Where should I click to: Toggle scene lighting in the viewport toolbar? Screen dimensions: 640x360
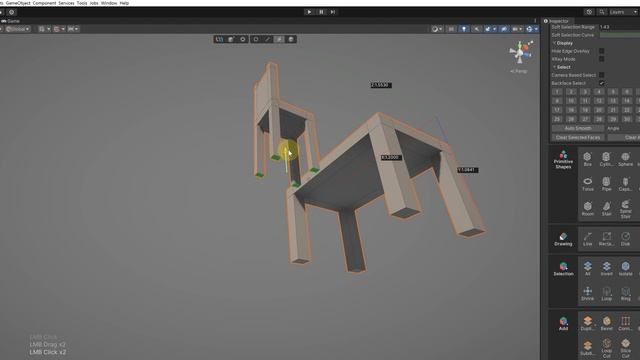[464, 29]
